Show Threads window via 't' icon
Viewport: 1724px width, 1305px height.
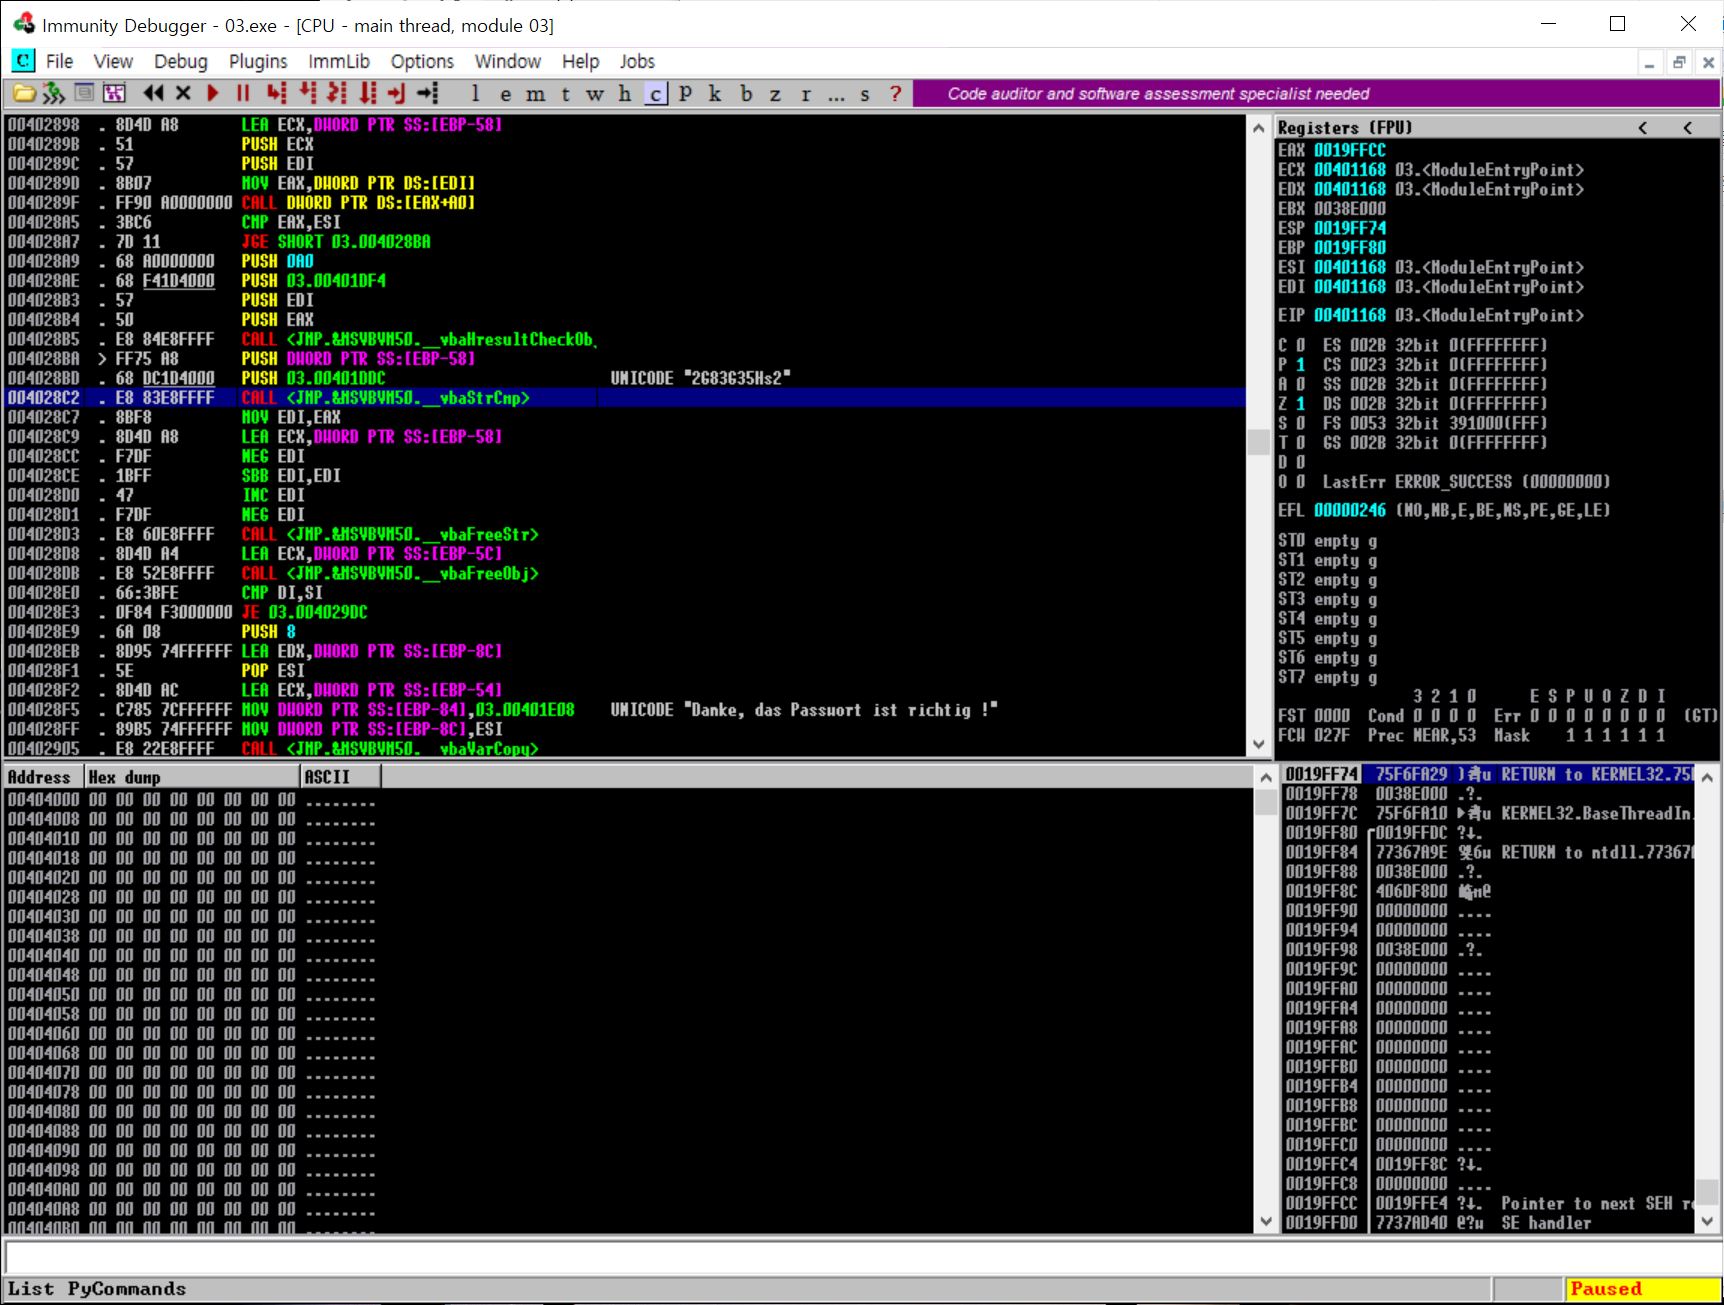[x=566, y=94]
